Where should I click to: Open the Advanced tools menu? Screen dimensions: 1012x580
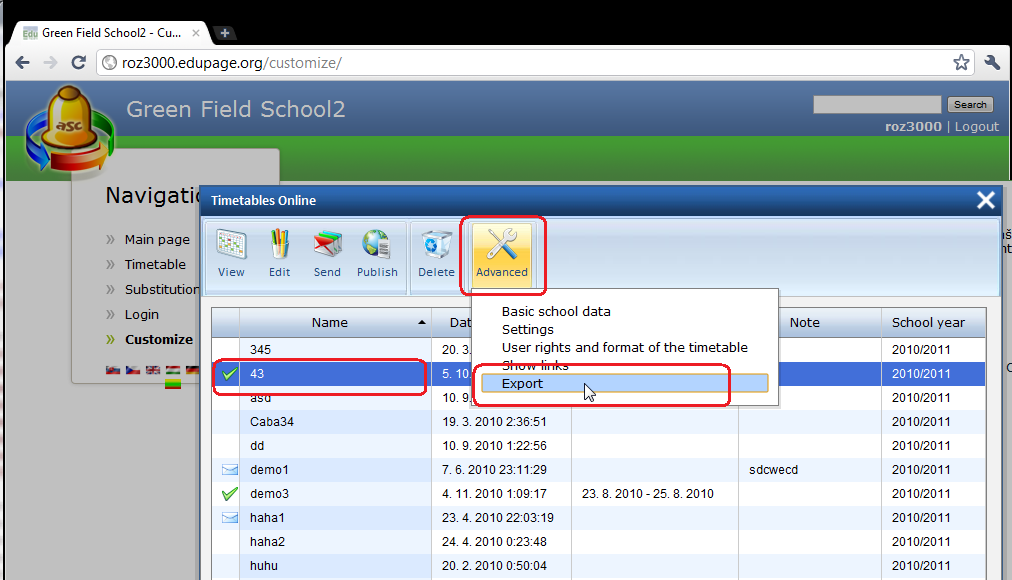[501, 254]
